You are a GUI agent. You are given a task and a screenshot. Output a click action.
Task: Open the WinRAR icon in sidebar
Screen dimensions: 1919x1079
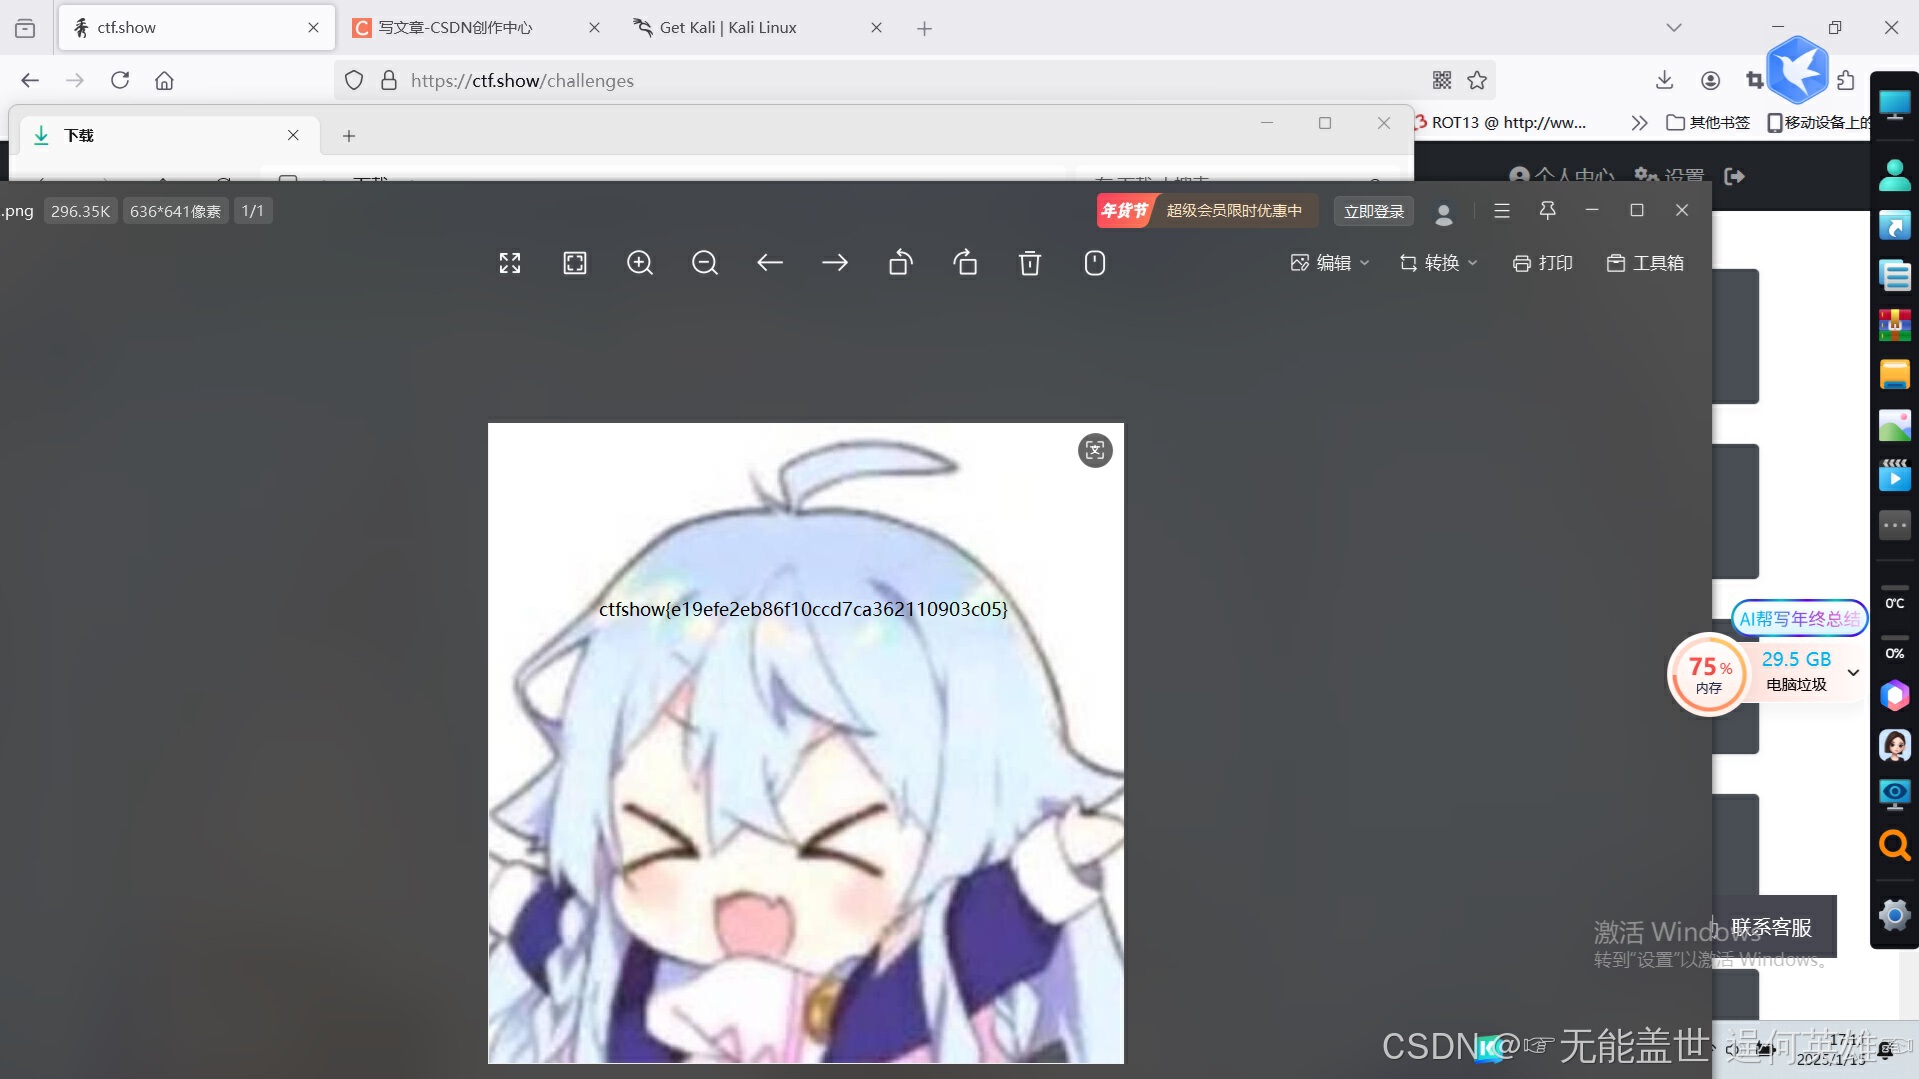(1894, 325)
